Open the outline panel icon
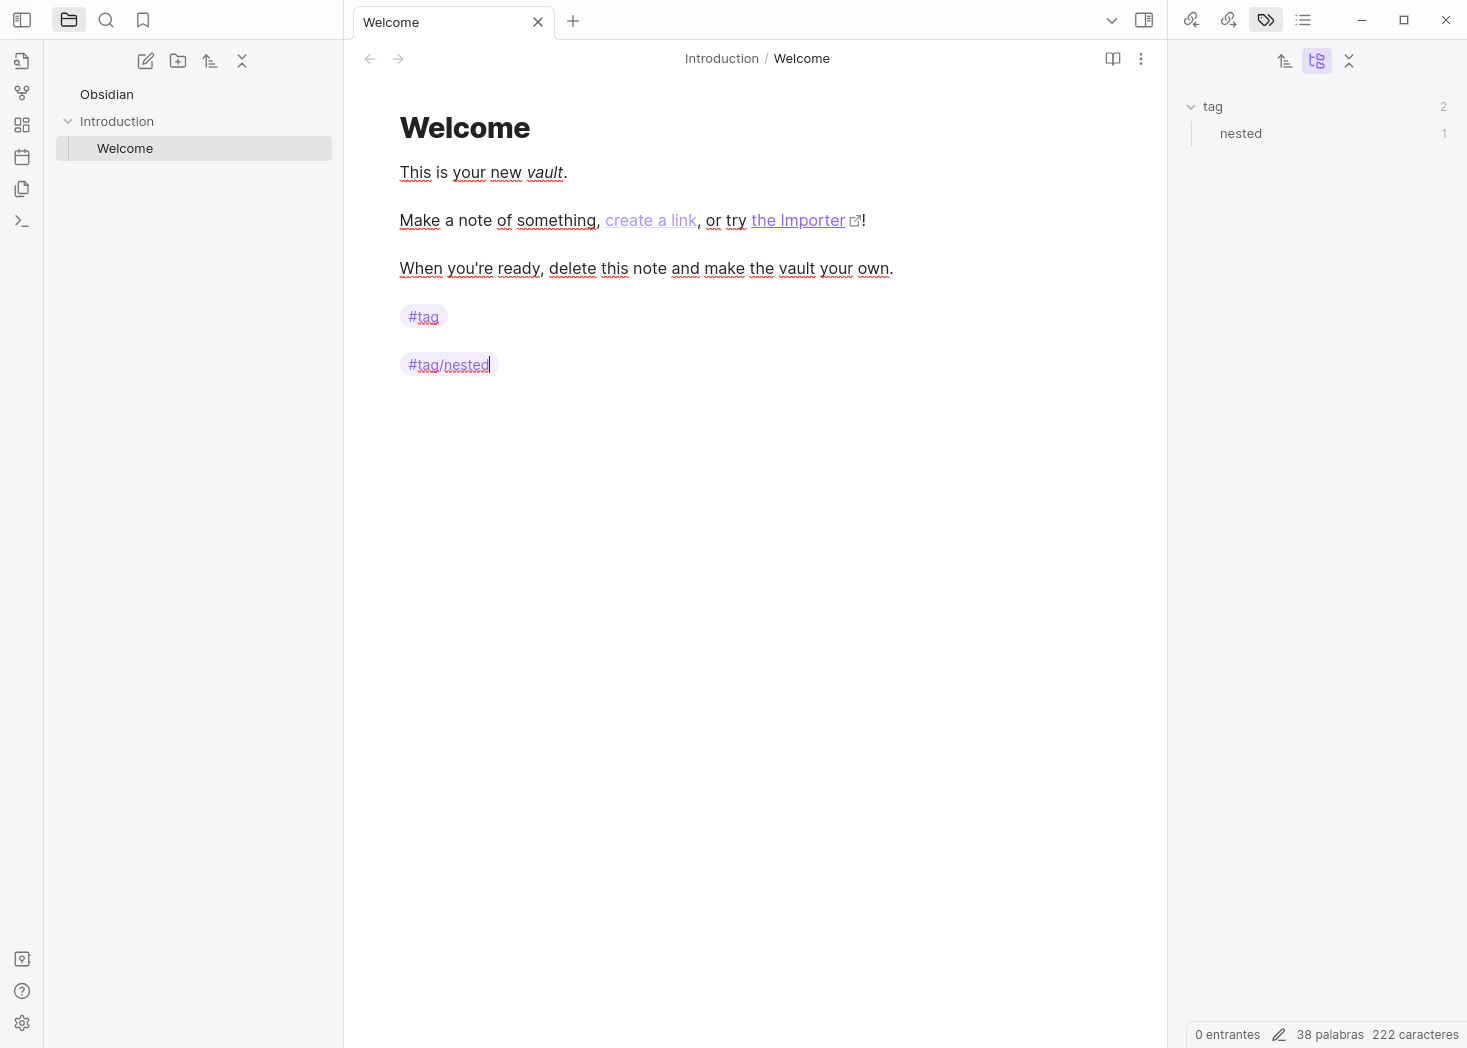 1303,20
